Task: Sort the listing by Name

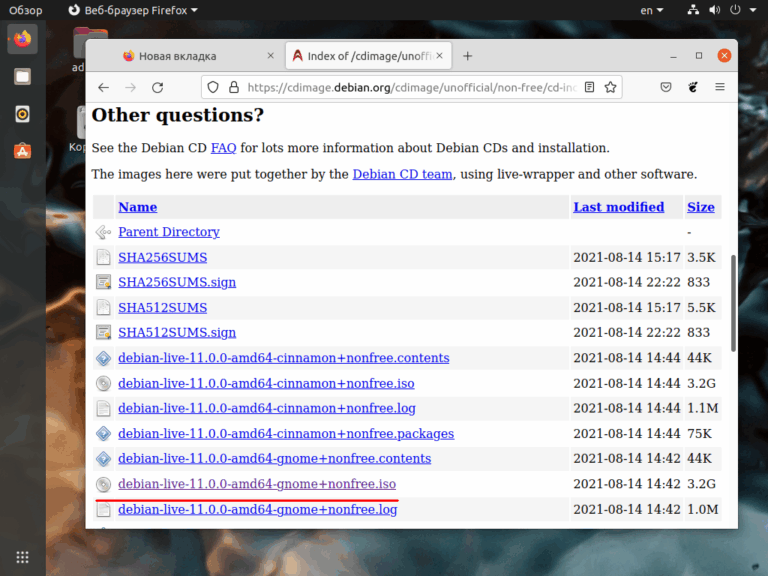Action: click(x=138, y=207)
